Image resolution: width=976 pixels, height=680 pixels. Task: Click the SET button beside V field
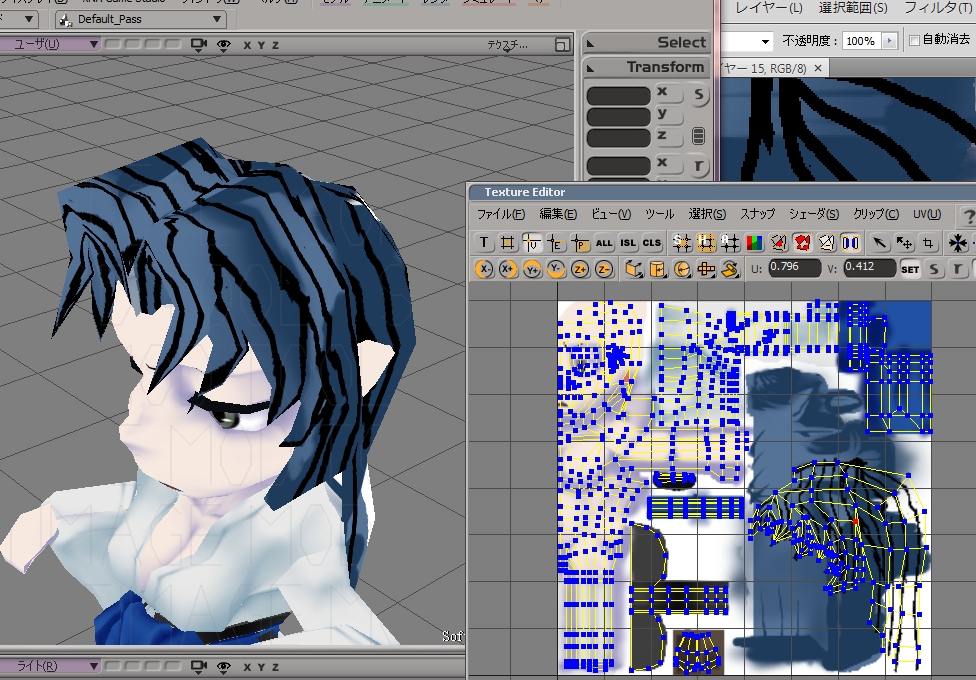(910, 269)
